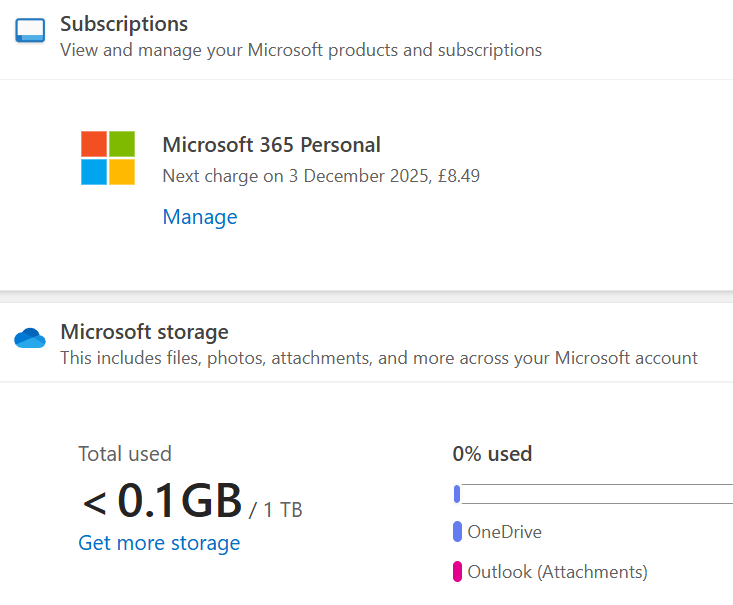Click the Subscriptions monitor icon
This screenshot has height=605, width=733.
(x=30, y=31)
